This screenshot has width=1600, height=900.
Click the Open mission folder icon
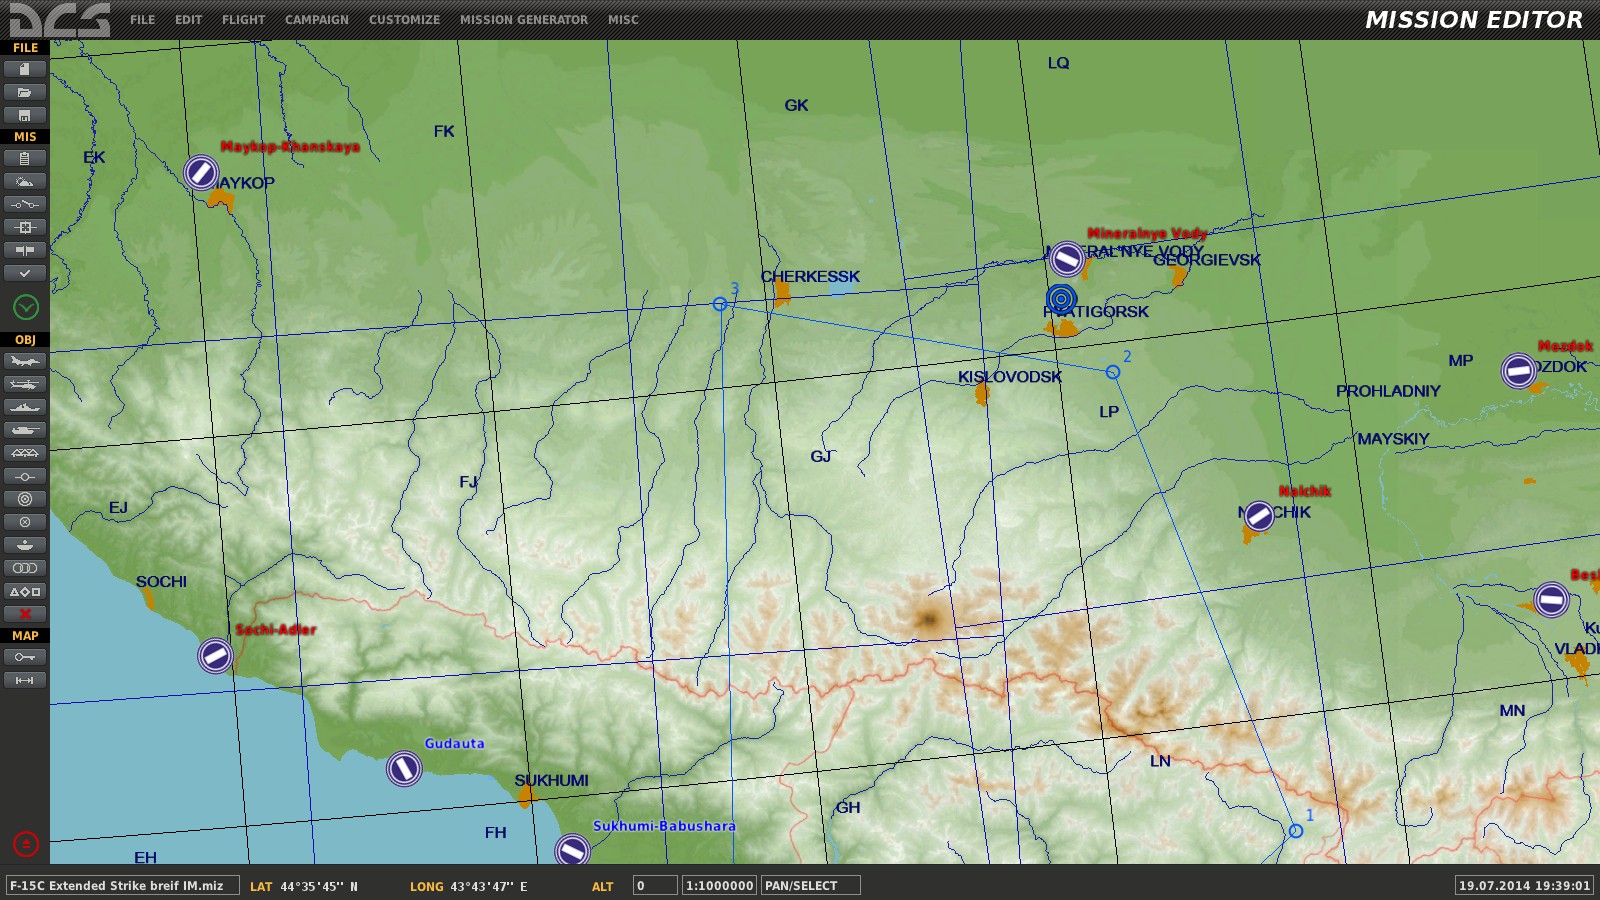click(x=25, y=92)
